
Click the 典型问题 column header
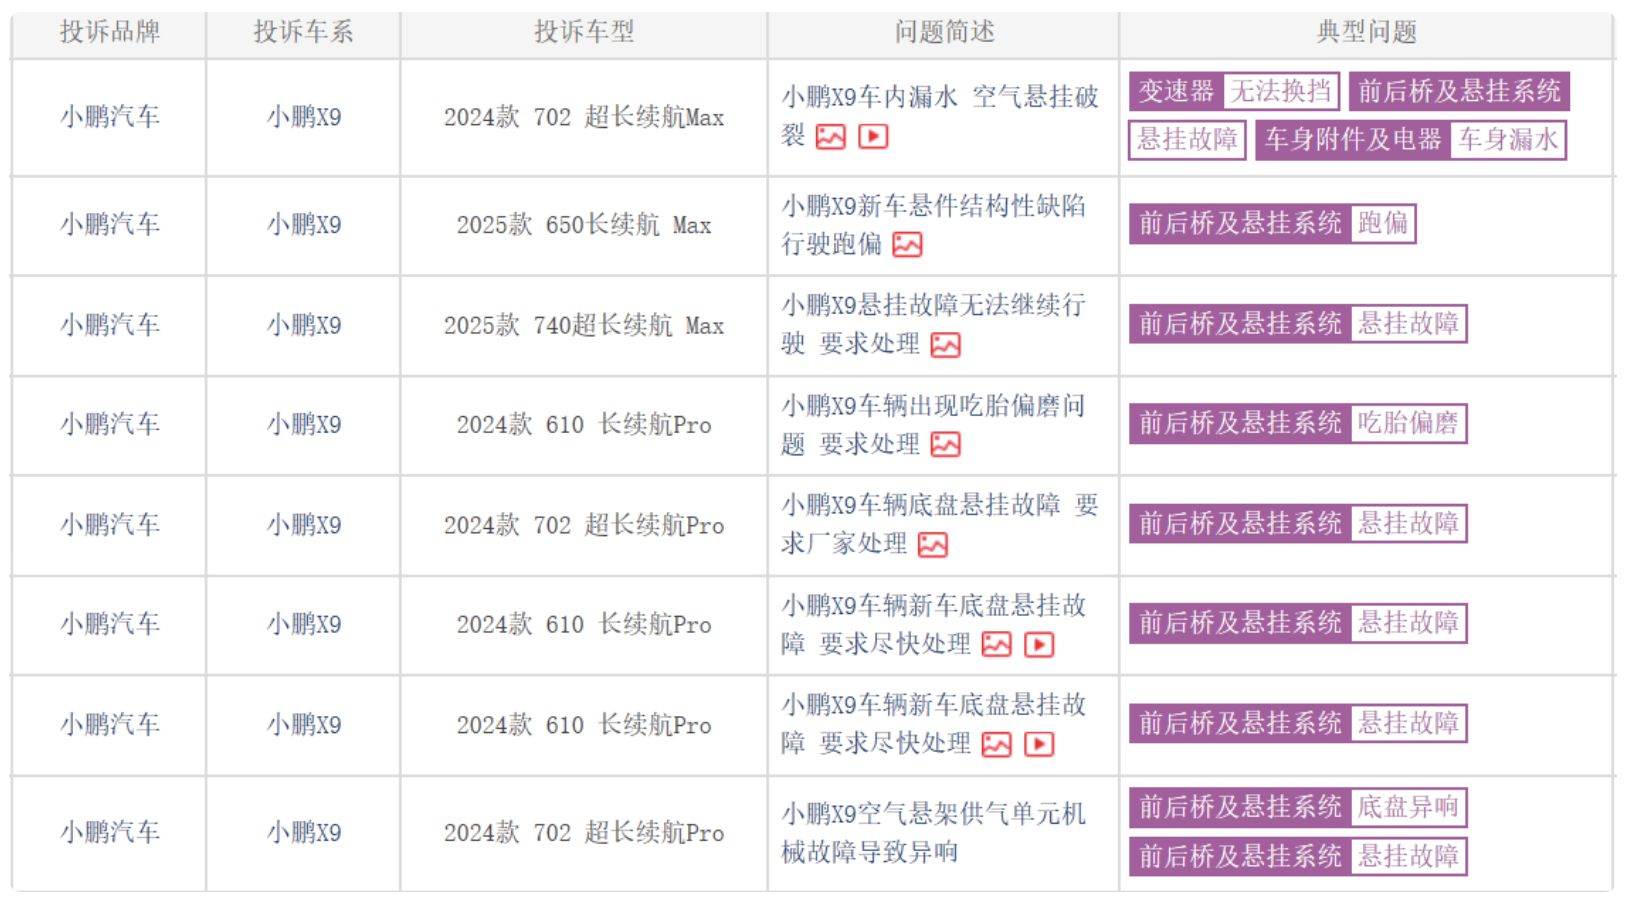(x=1367, y=32)
